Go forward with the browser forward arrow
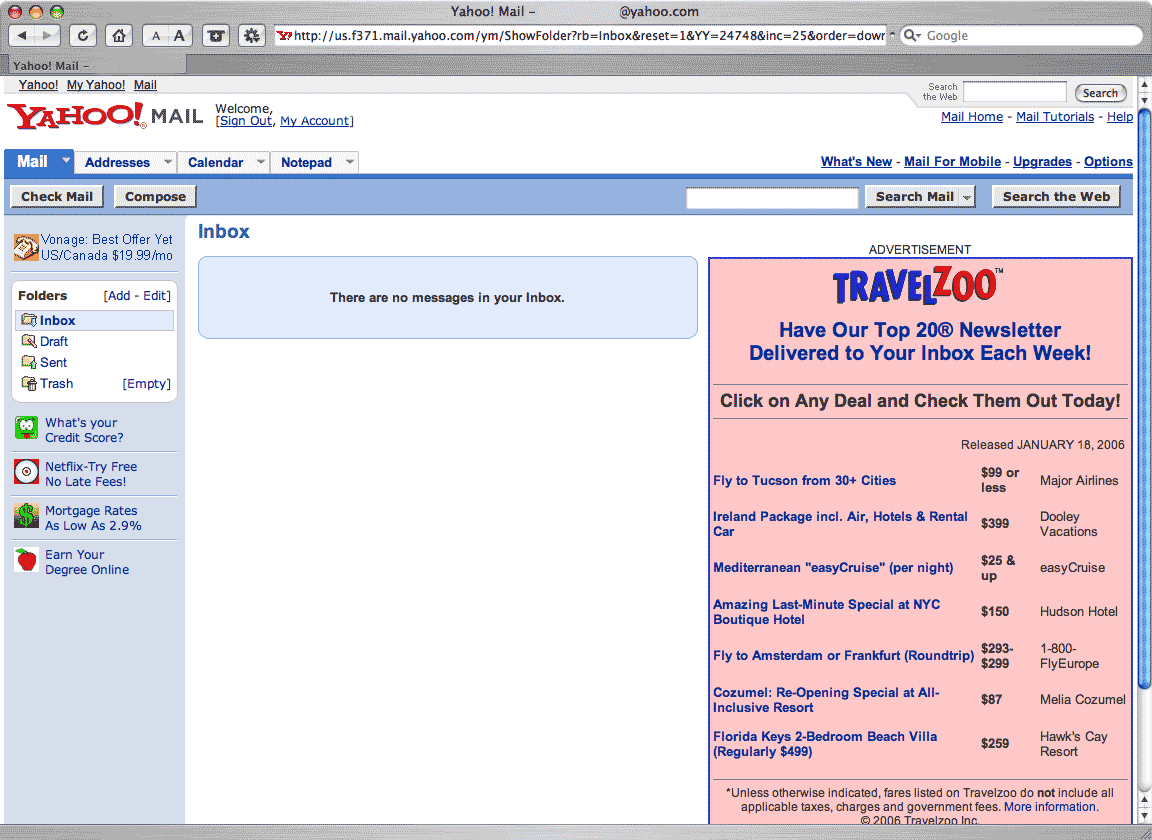This screenshot has height=840, width=1152. [x=47, y=35]
